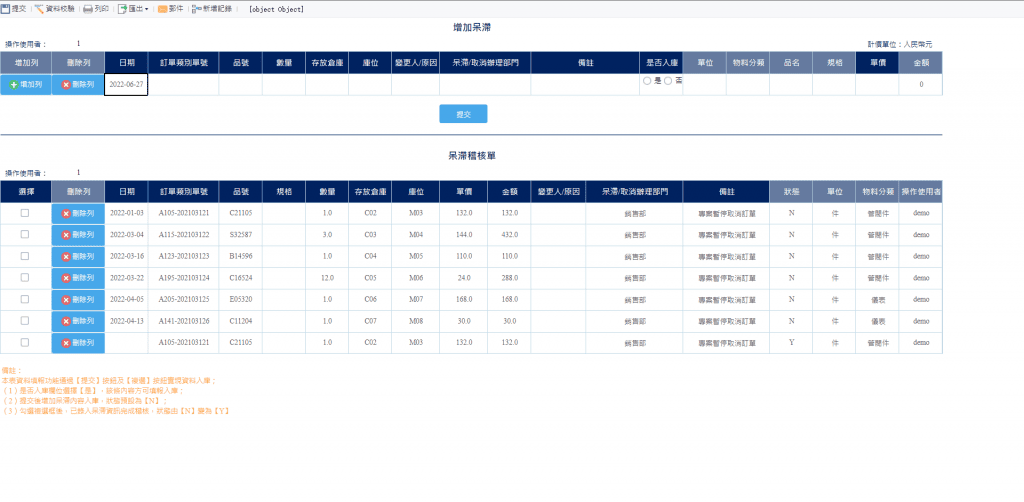Click the 郵件 mail icon
Screen dimensions: 1024x502
171,9
